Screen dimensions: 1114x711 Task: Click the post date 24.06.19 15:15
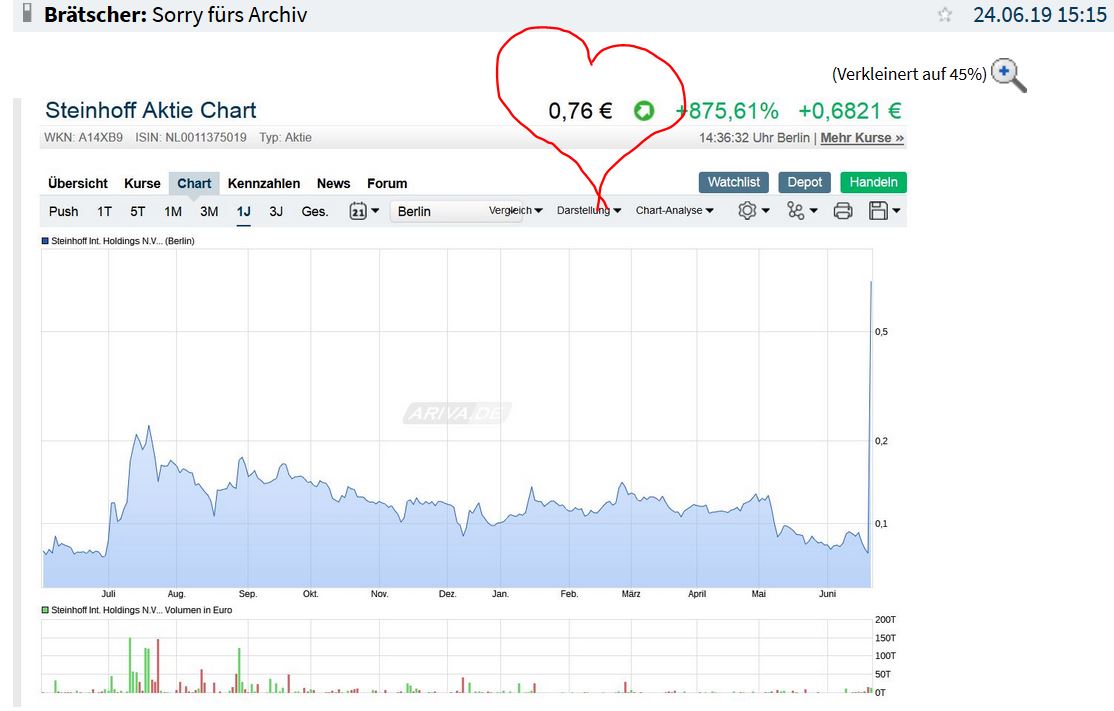pos(1039,14)
